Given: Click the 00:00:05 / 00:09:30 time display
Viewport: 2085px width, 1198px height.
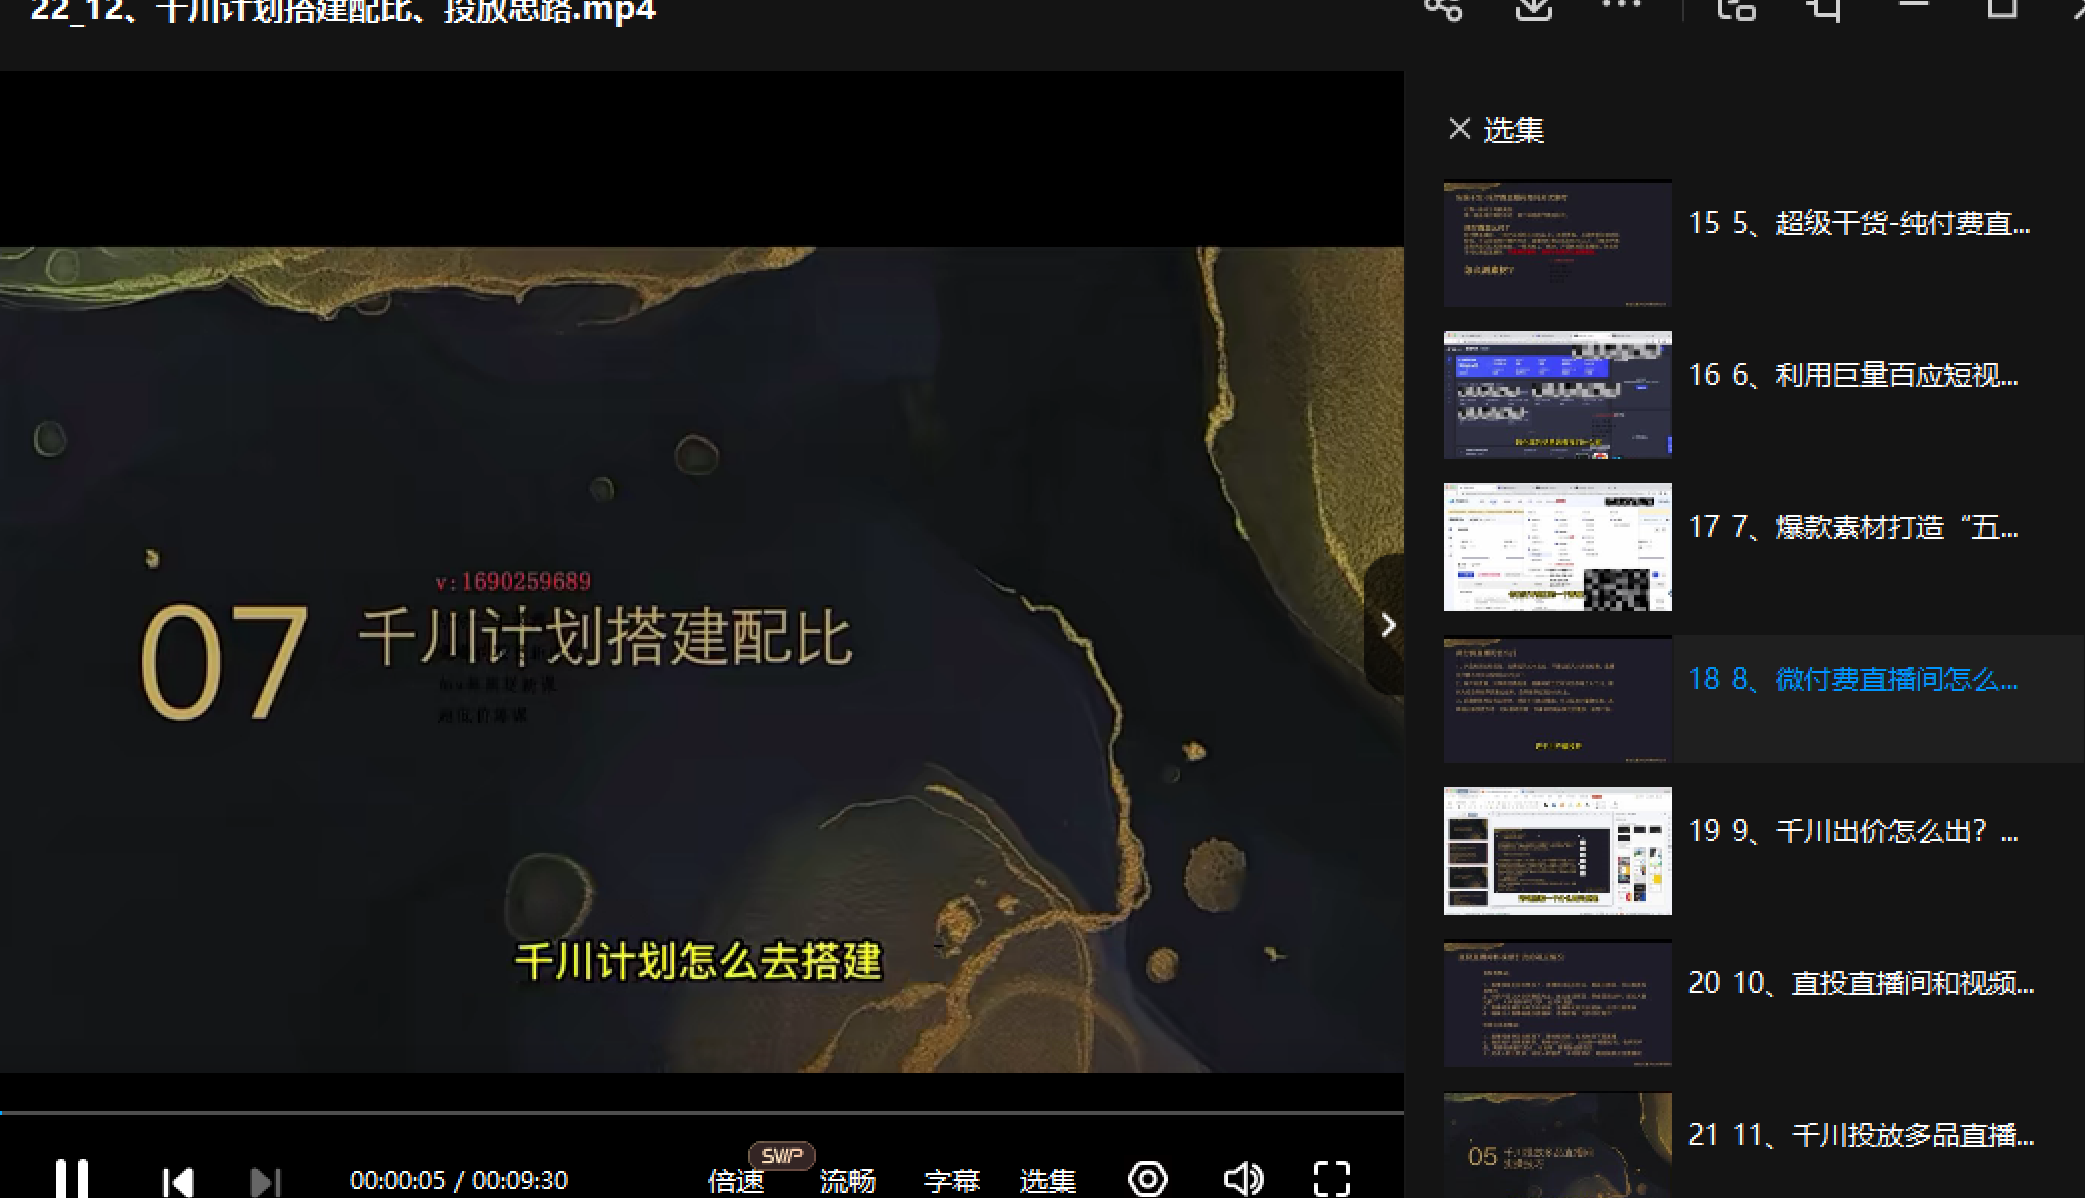Looking at the screenshot, I should (459, 1181).
